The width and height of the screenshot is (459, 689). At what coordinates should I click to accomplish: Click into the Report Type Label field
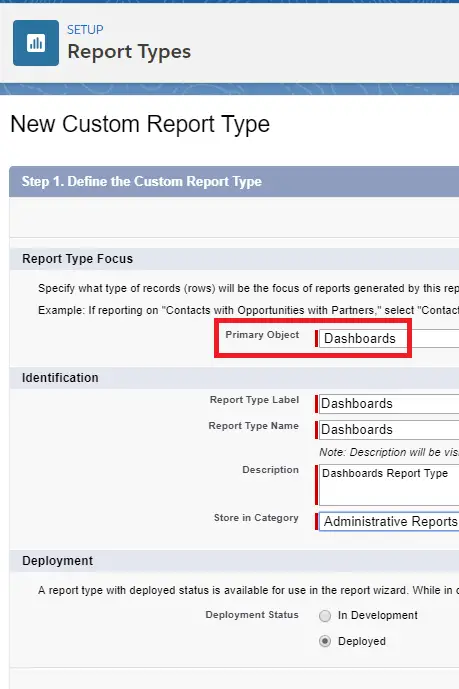pyautogui.click(x=389, y=403)
